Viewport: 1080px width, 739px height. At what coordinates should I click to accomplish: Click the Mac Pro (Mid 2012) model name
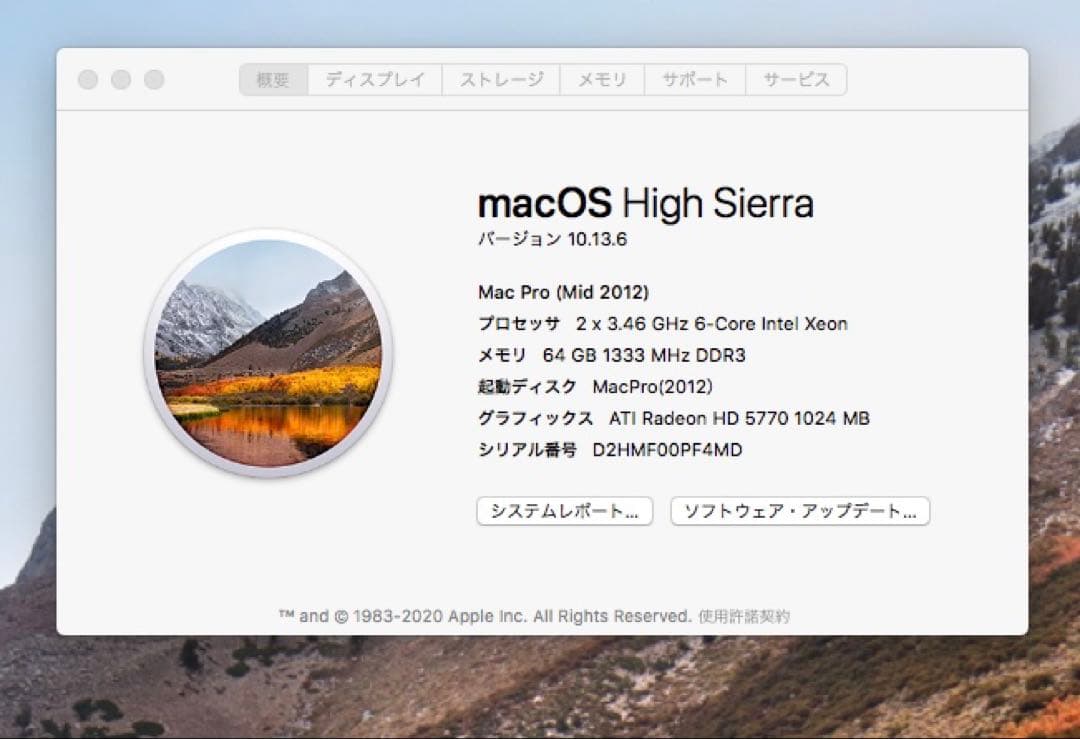(x=562, y=292)
